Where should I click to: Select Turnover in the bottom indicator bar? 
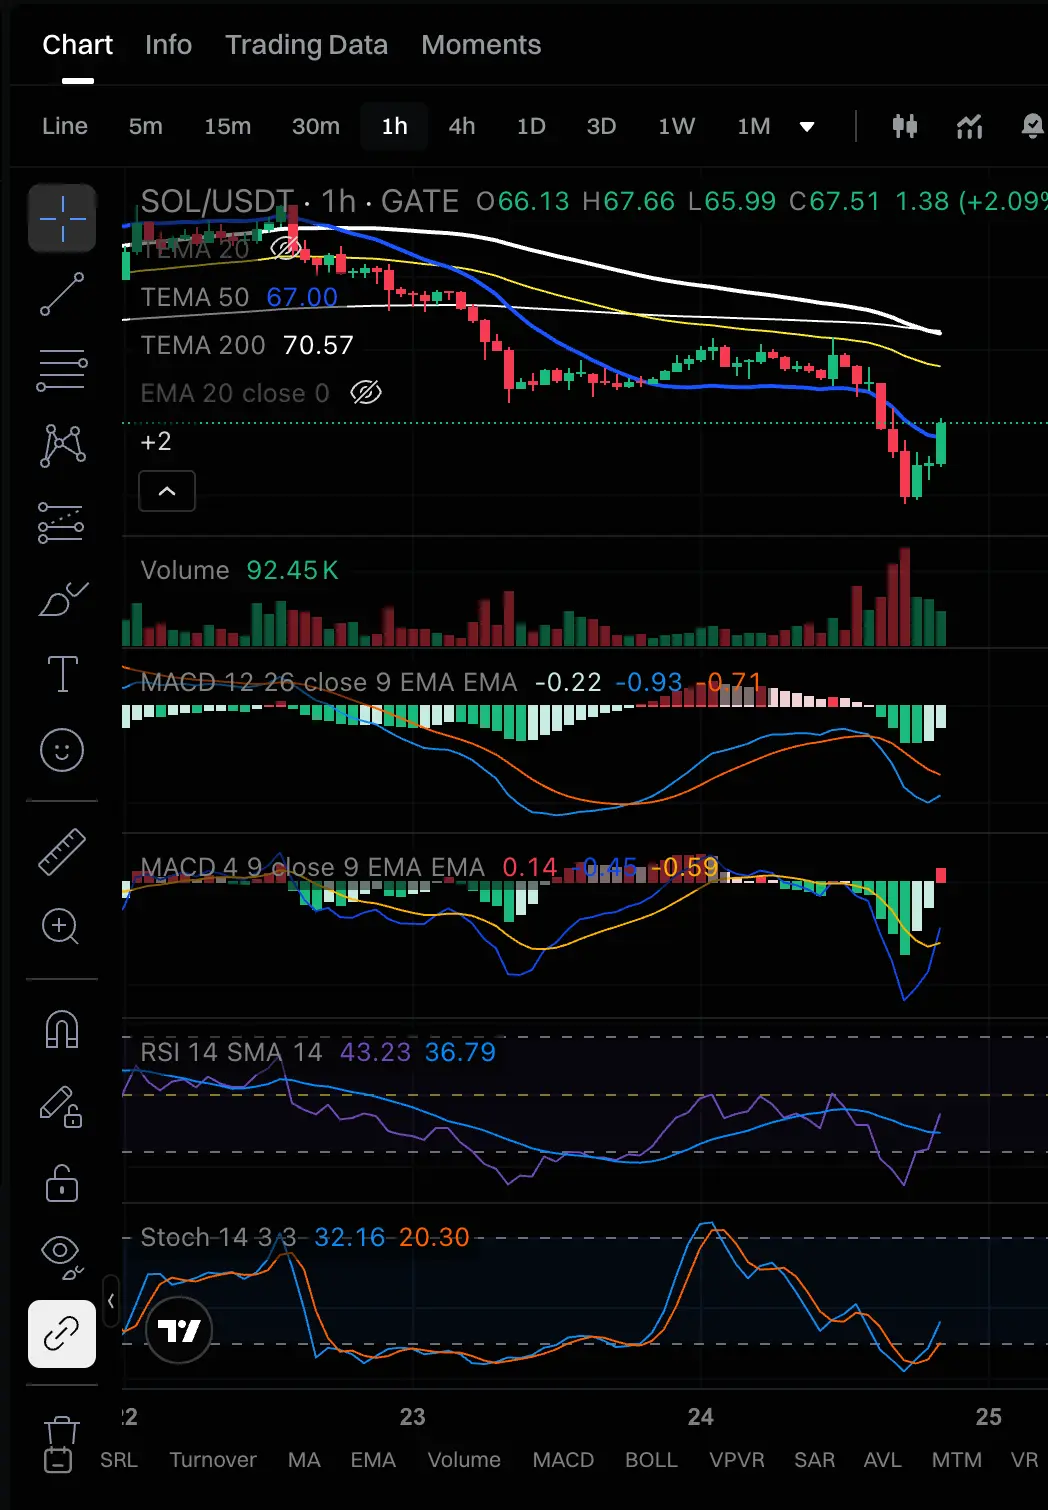point(213,1460)
